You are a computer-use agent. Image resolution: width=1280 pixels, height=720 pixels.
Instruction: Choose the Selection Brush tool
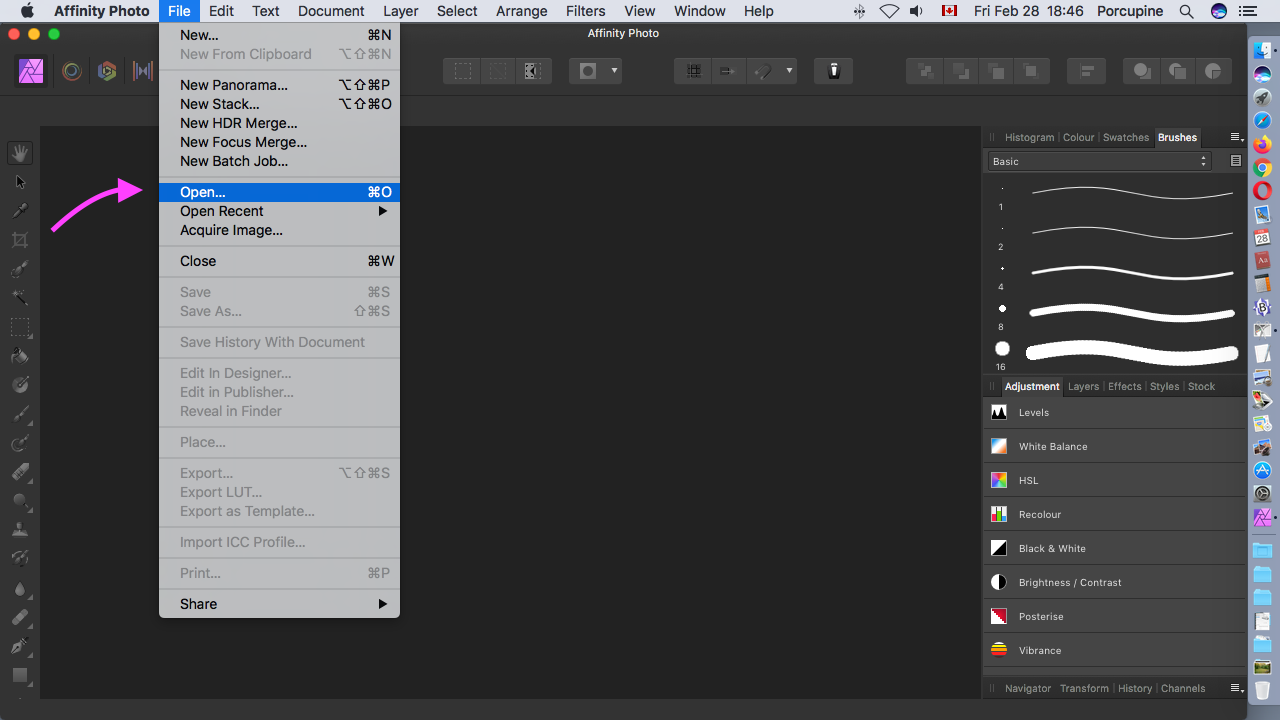coord(20,269)
